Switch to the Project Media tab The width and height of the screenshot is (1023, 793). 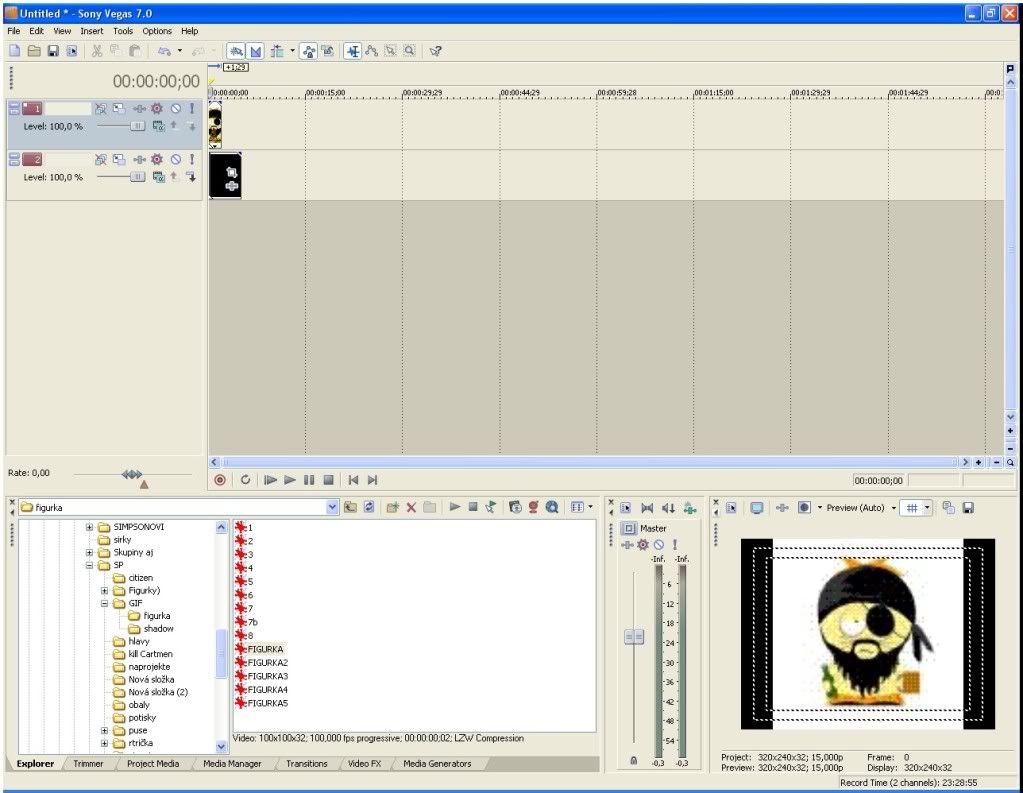(153, 764)
